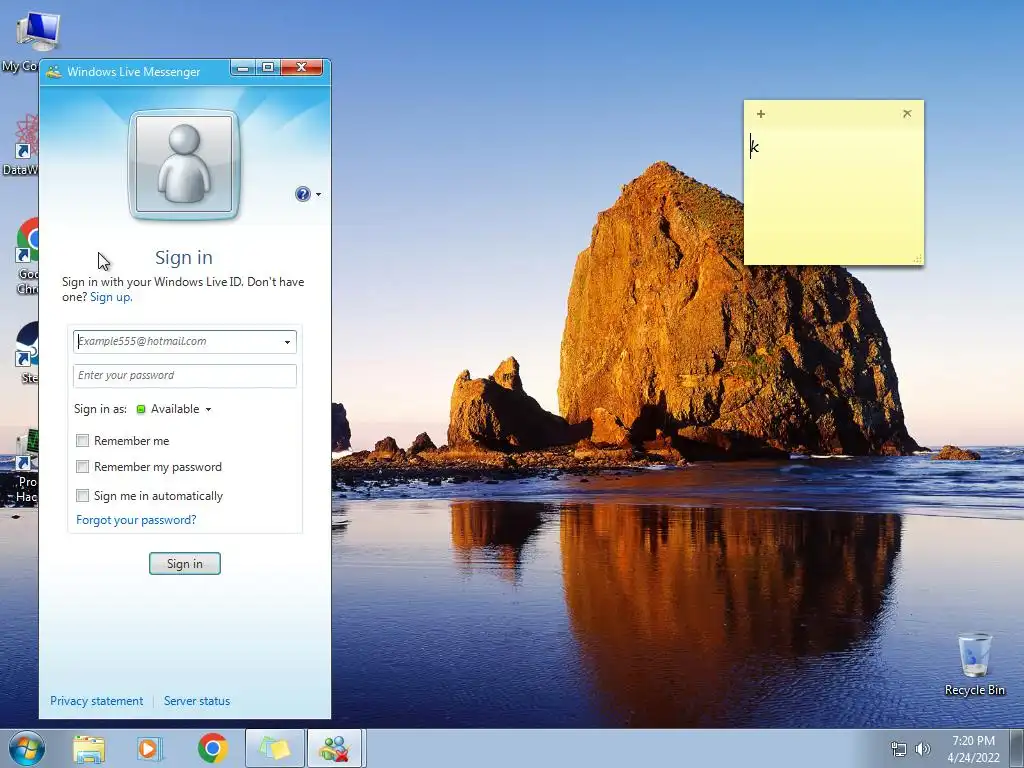Enable Remember my password checkbox
The height and width of the screenshot is (768, 1024).
(x=82, y=467)
